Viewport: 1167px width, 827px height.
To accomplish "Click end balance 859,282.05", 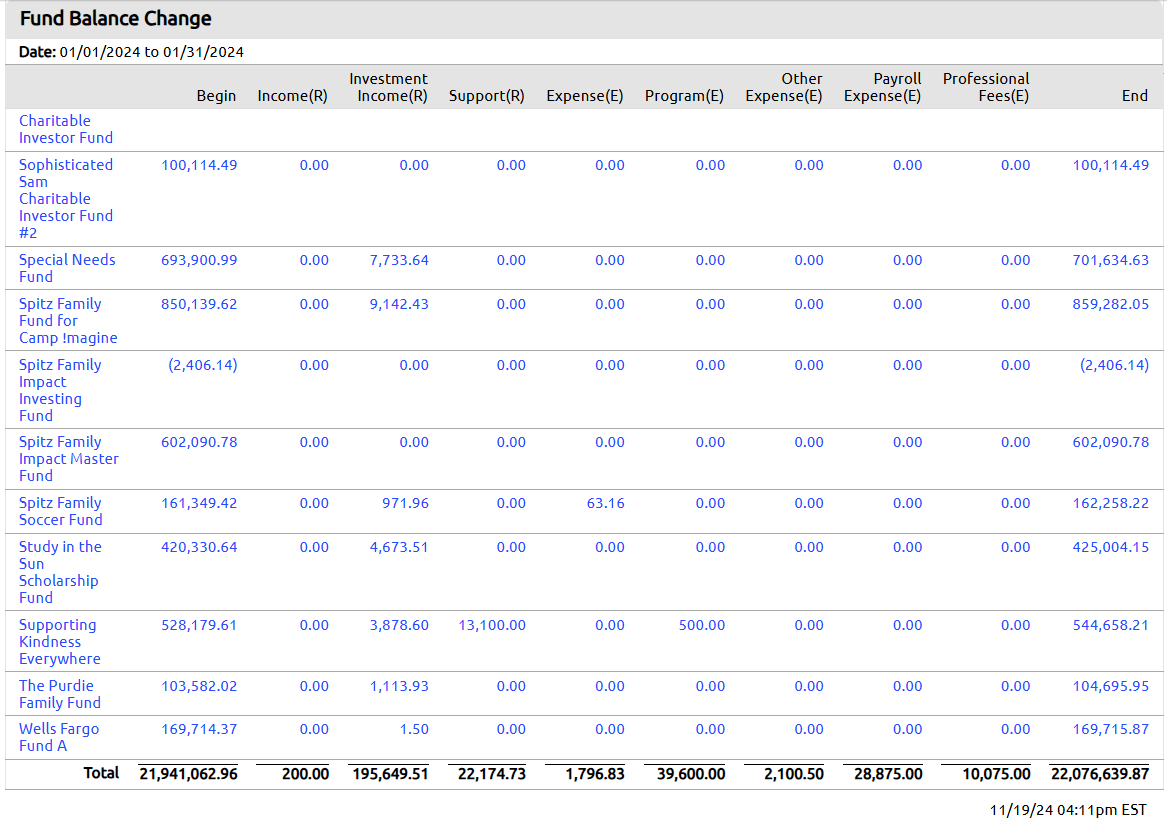I will point(1110,304).
